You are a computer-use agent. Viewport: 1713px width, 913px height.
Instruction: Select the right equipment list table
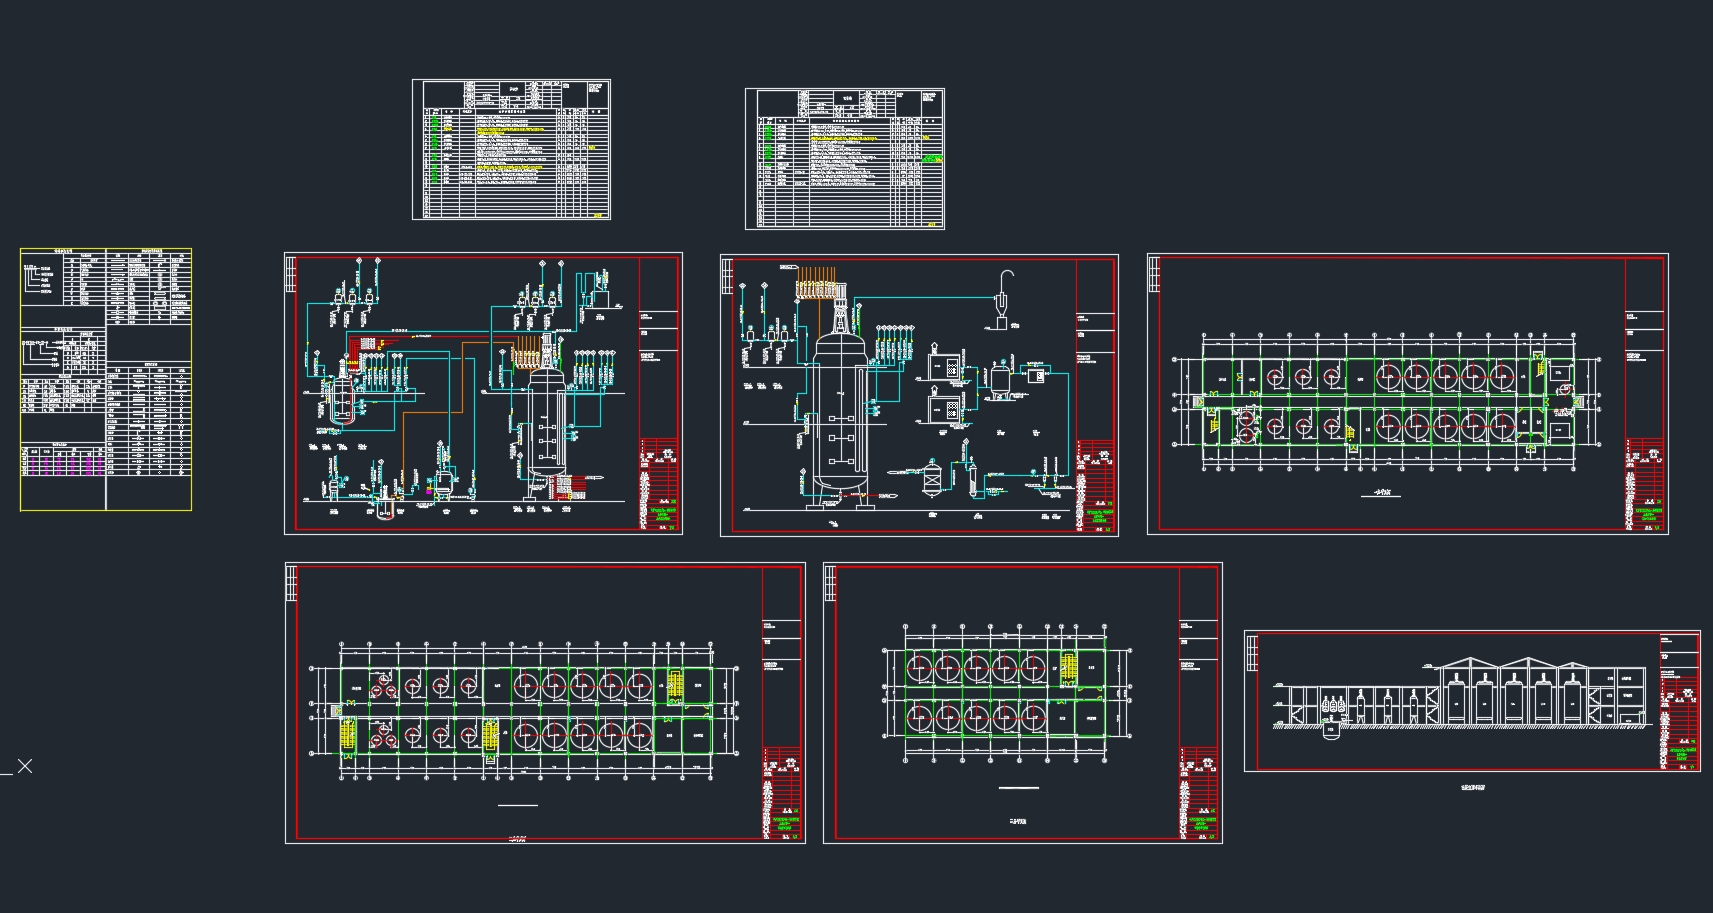coord(844,159)
